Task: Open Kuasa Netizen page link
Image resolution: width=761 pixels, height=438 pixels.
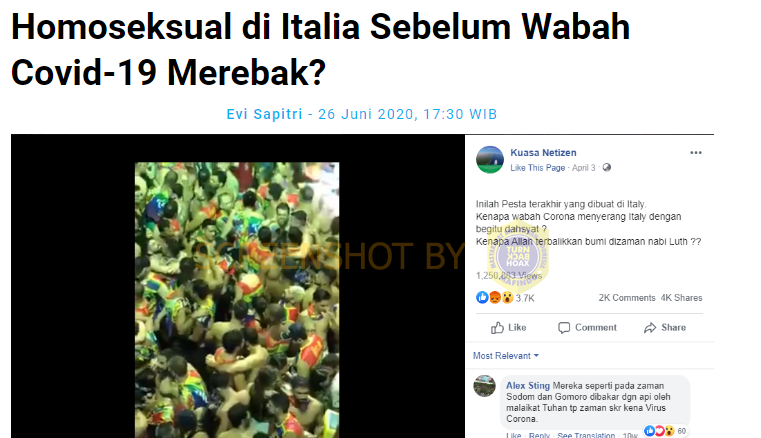Action: tap(543, 152)
